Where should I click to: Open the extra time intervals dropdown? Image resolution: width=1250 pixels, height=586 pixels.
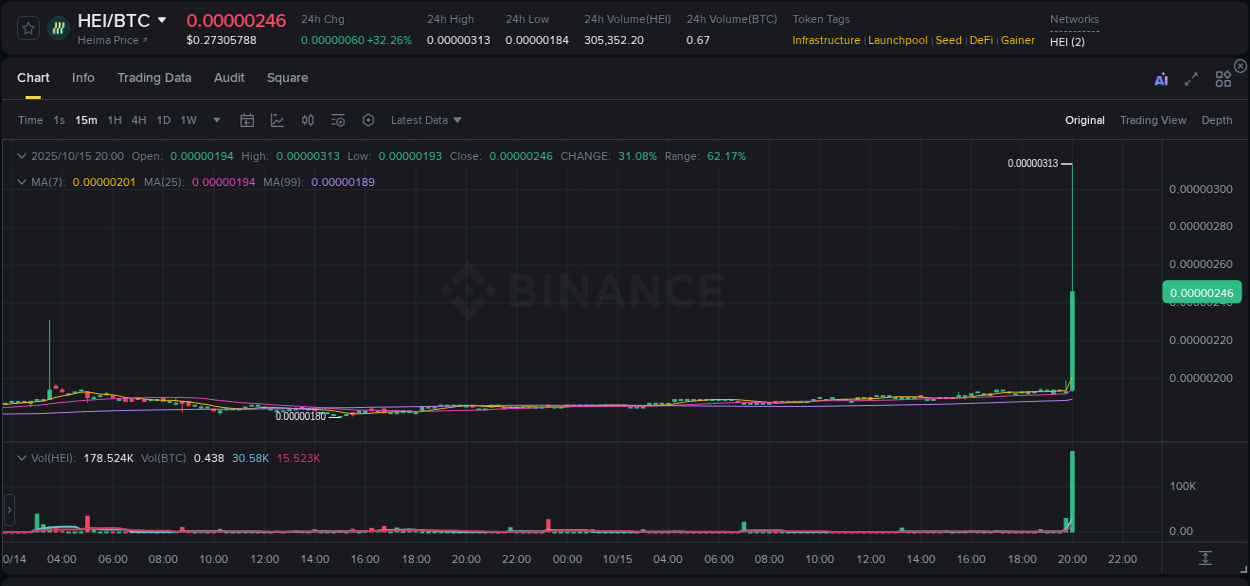click(x=215, y=120)
